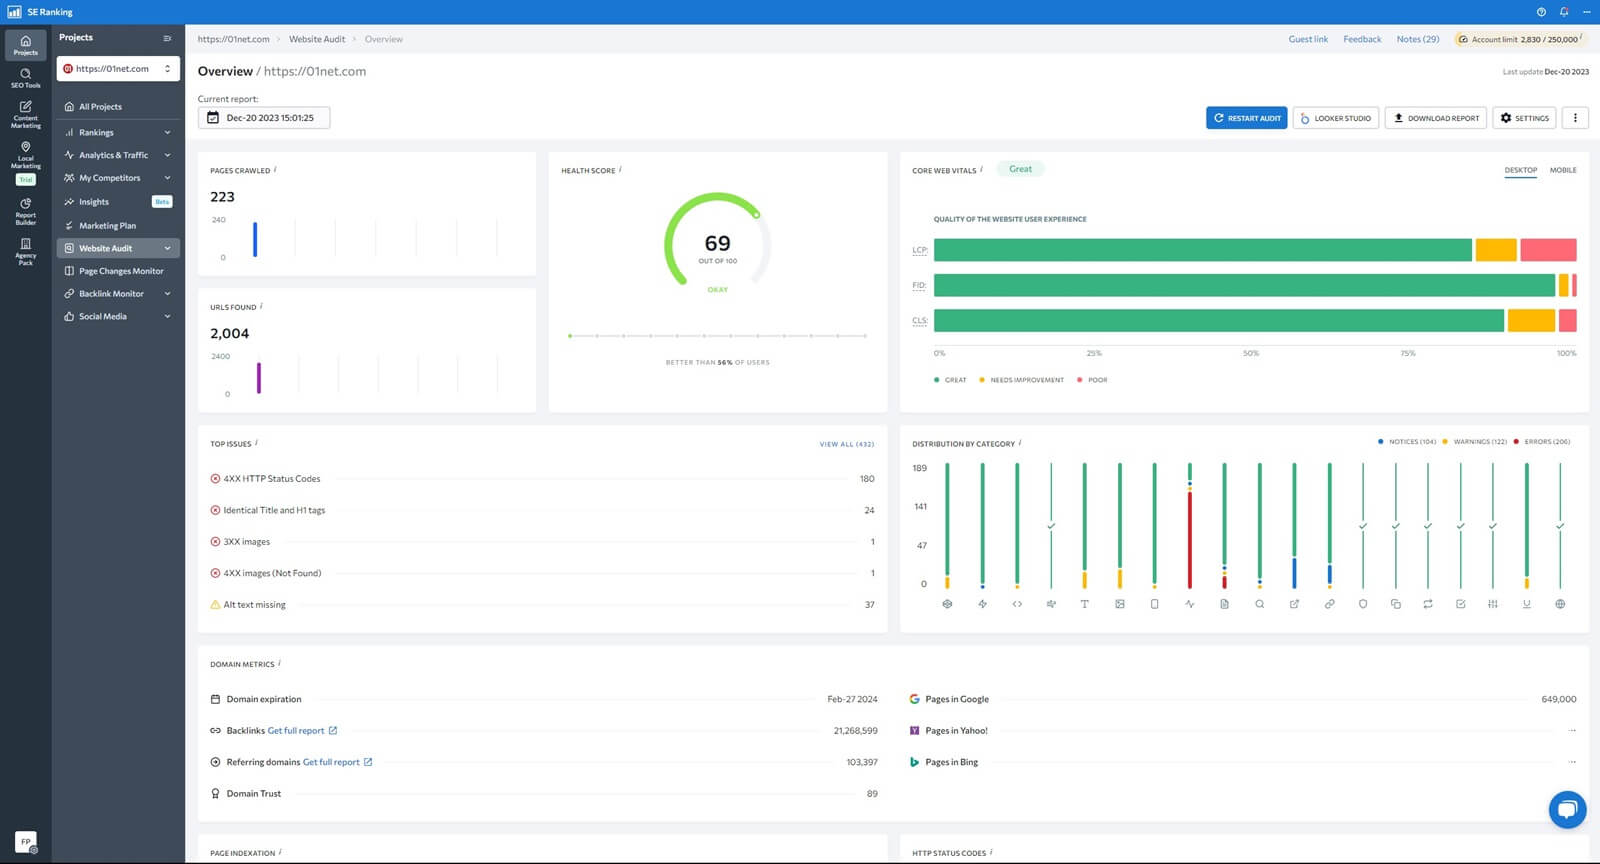Toggle Warnings legend in distribution chart
This screenshot has width=1600, height=864.
coord(1474,441)
